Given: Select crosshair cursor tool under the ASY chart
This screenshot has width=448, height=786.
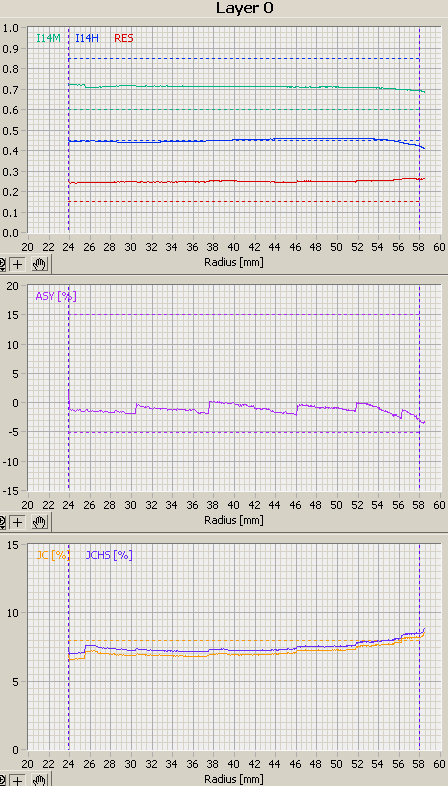Looking at the screenshot, I should [x=18, y=522].
